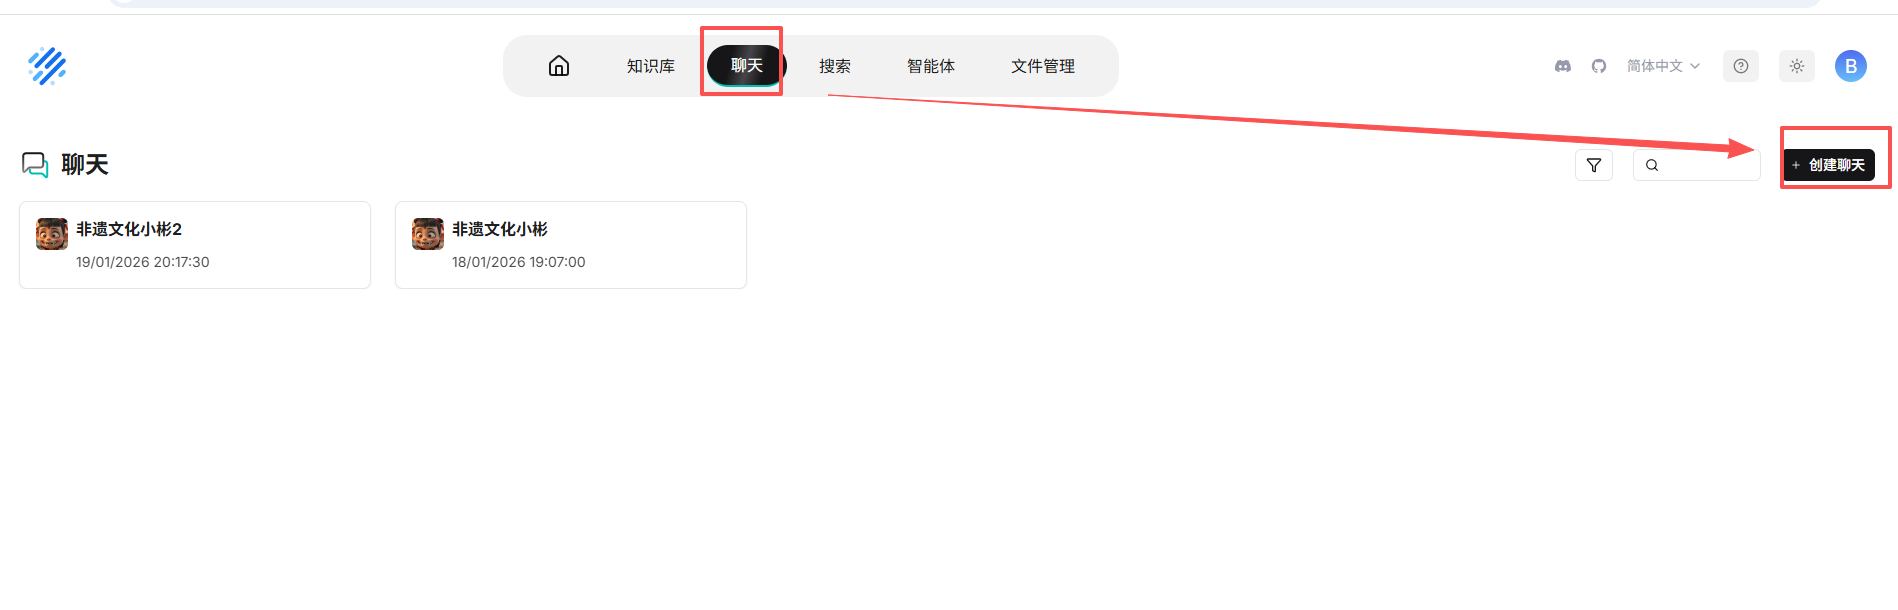Open the Discord icon link
The width and height of the screenshot is (1898, 610).
click(x=1563, y=66)
